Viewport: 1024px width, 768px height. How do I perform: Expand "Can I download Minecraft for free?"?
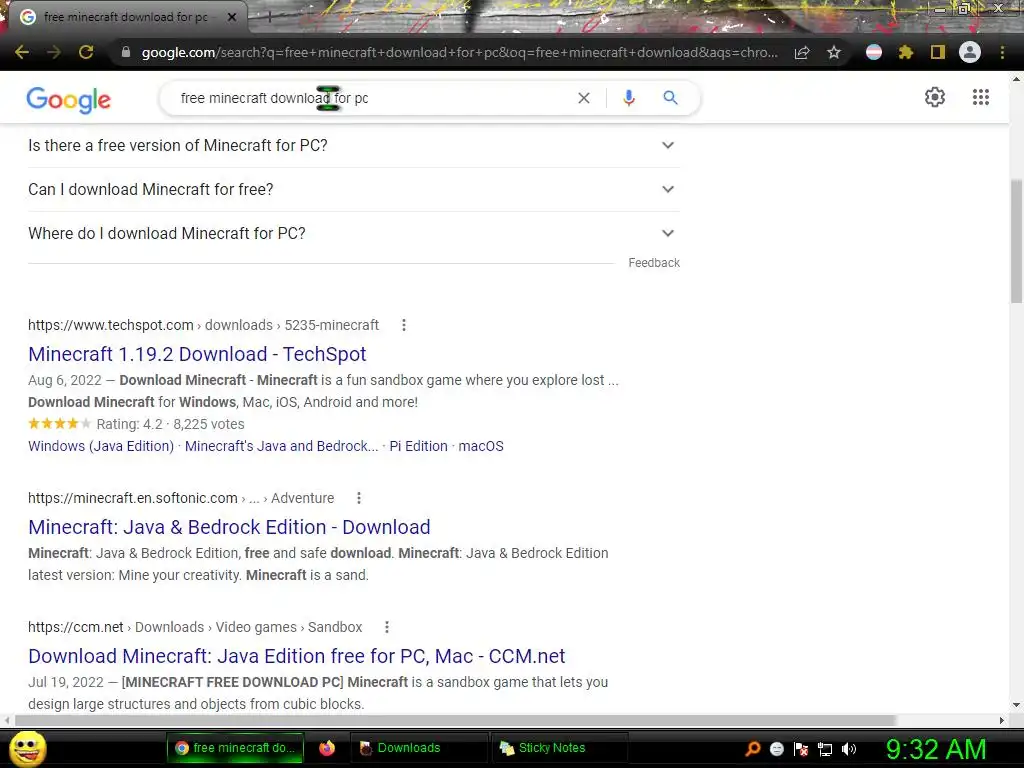tap(353, 189)
